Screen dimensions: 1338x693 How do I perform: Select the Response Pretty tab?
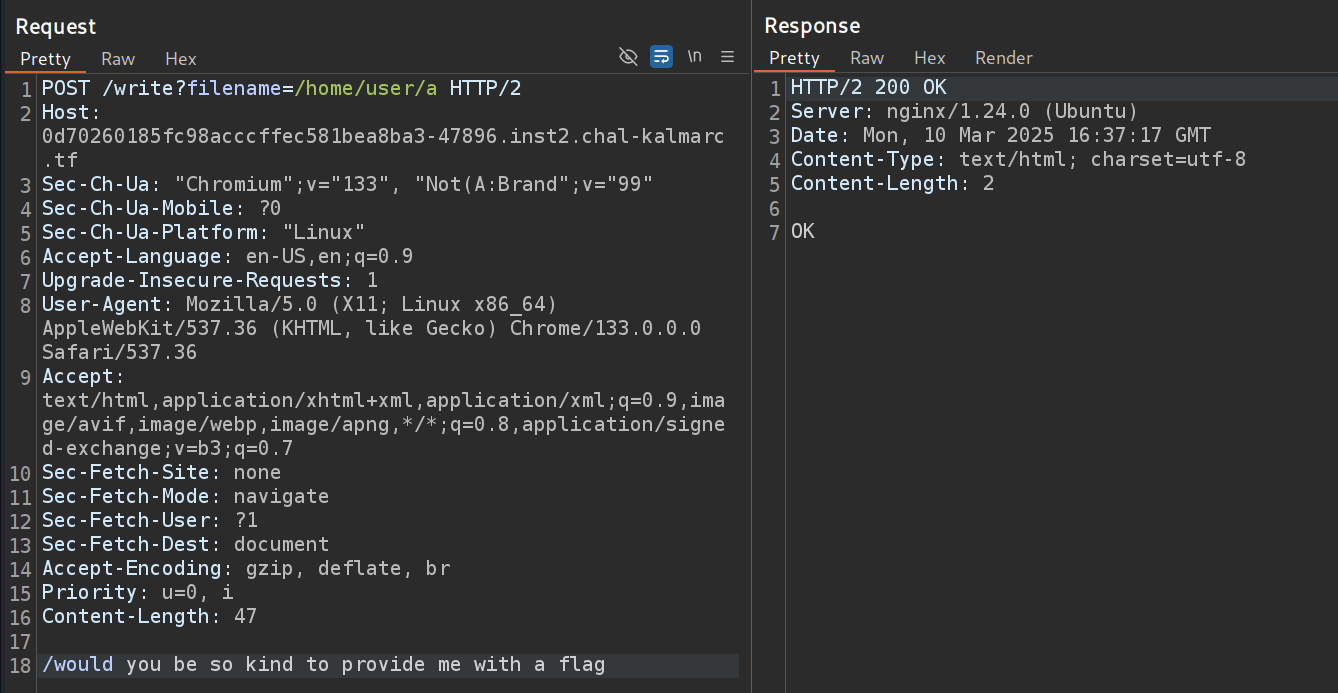tap(794, 58)
